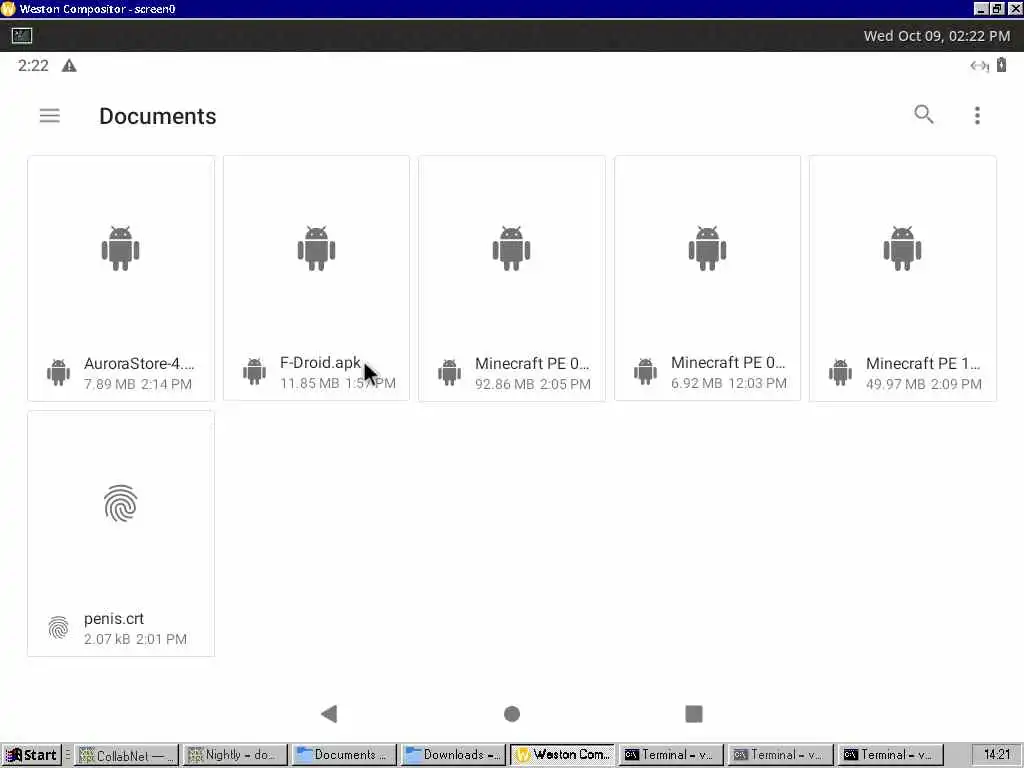
Task: Click the AuroraStore large Android thumbnail
Action: coord(121,248)
